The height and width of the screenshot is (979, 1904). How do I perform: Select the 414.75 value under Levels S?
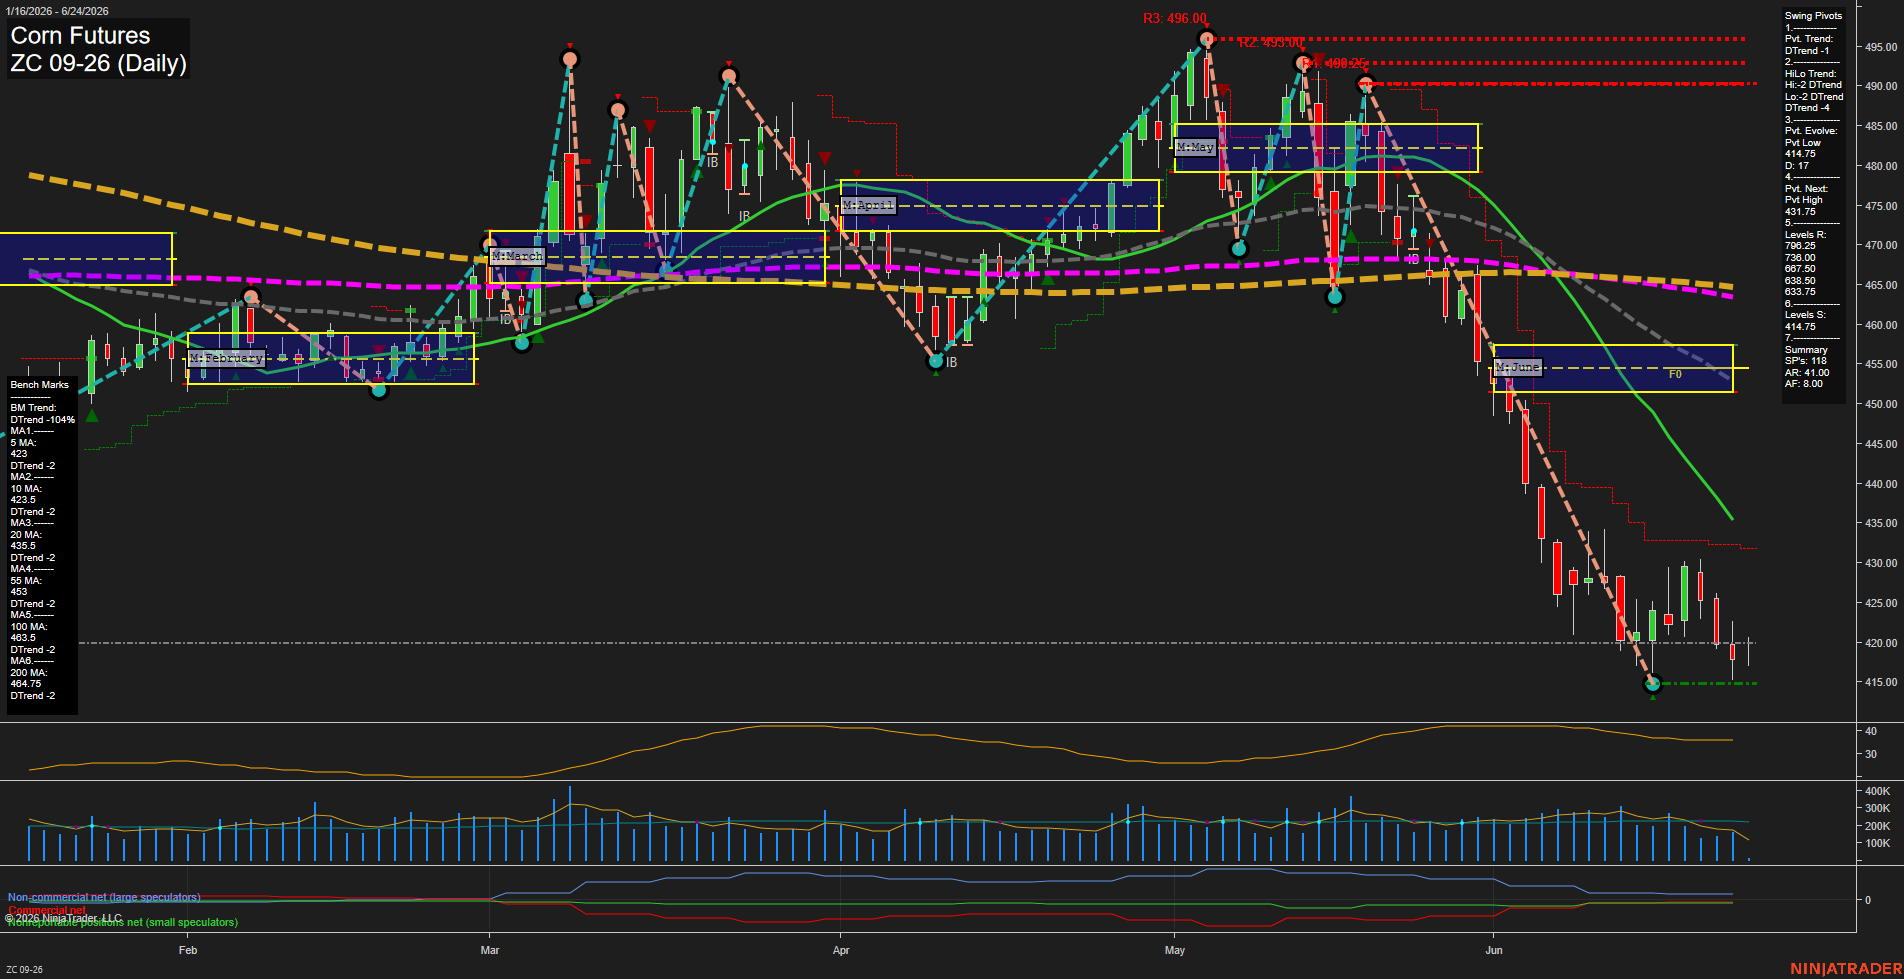click(1800, 326)
